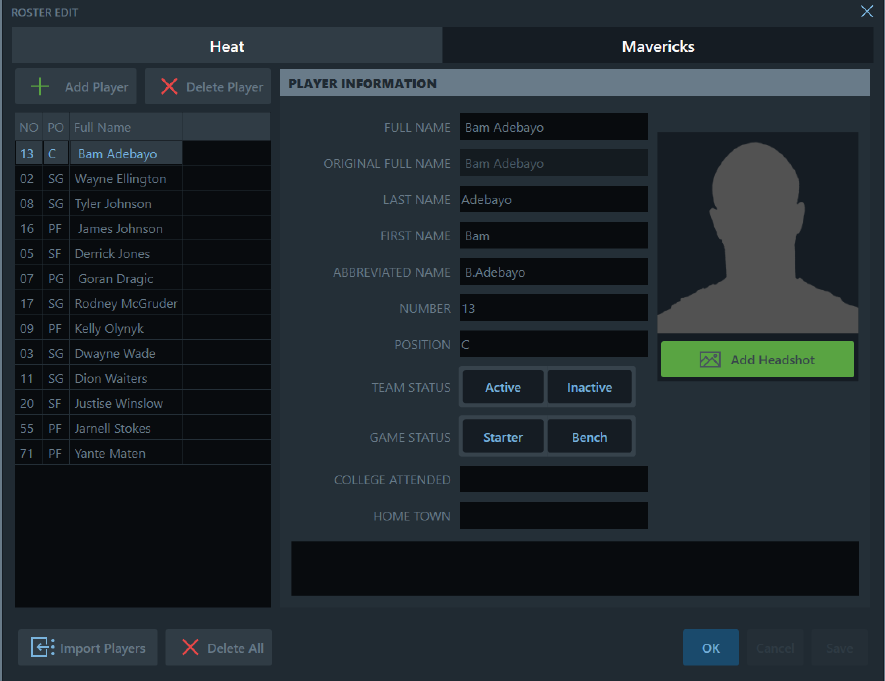Mark player as Starter

pyautogui.click(x=503, y=437)
